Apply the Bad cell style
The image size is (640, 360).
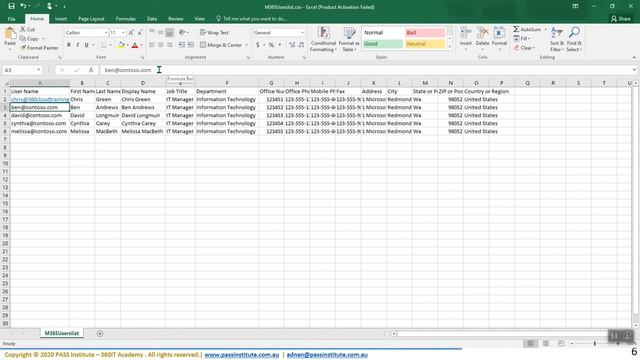424,33
